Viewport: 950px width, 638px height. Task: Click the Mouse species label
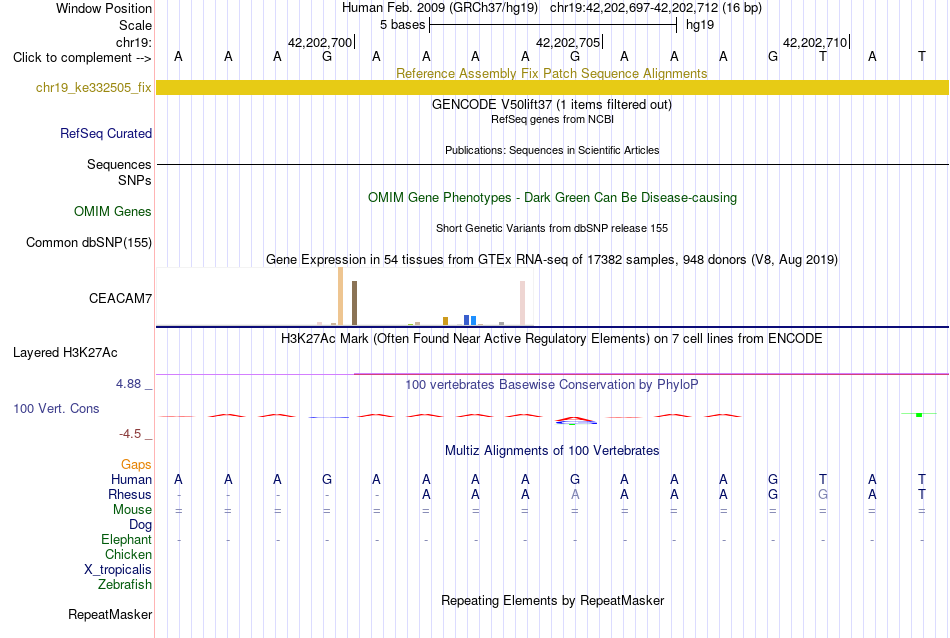132,510
